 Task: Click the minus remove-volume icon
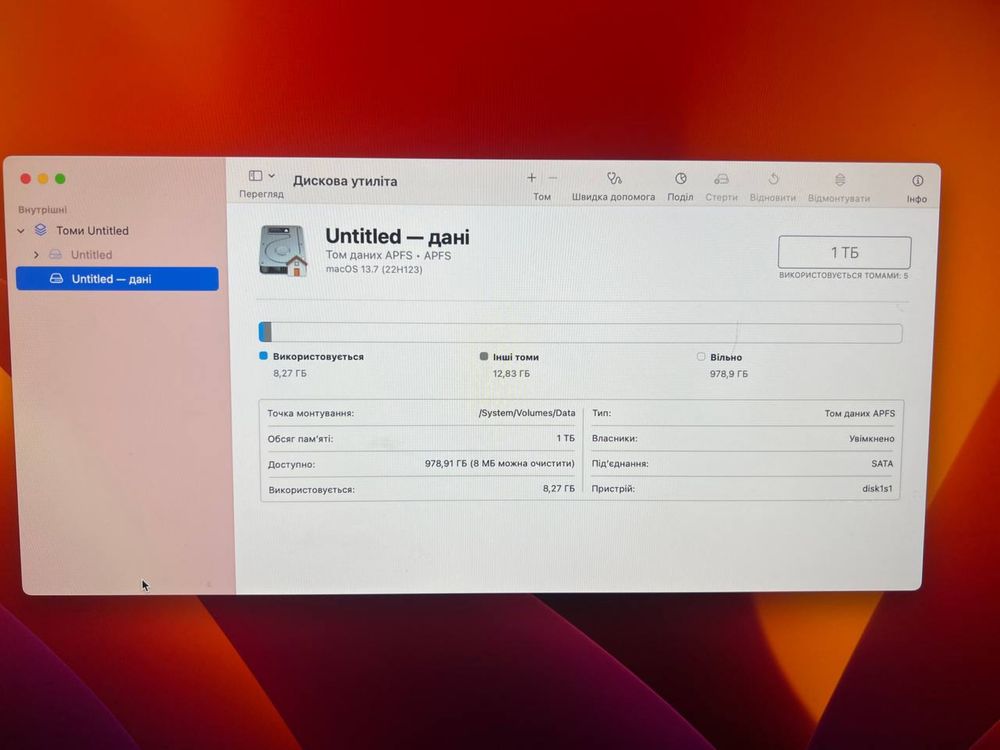pyautogui.click(x=553, y=178)
